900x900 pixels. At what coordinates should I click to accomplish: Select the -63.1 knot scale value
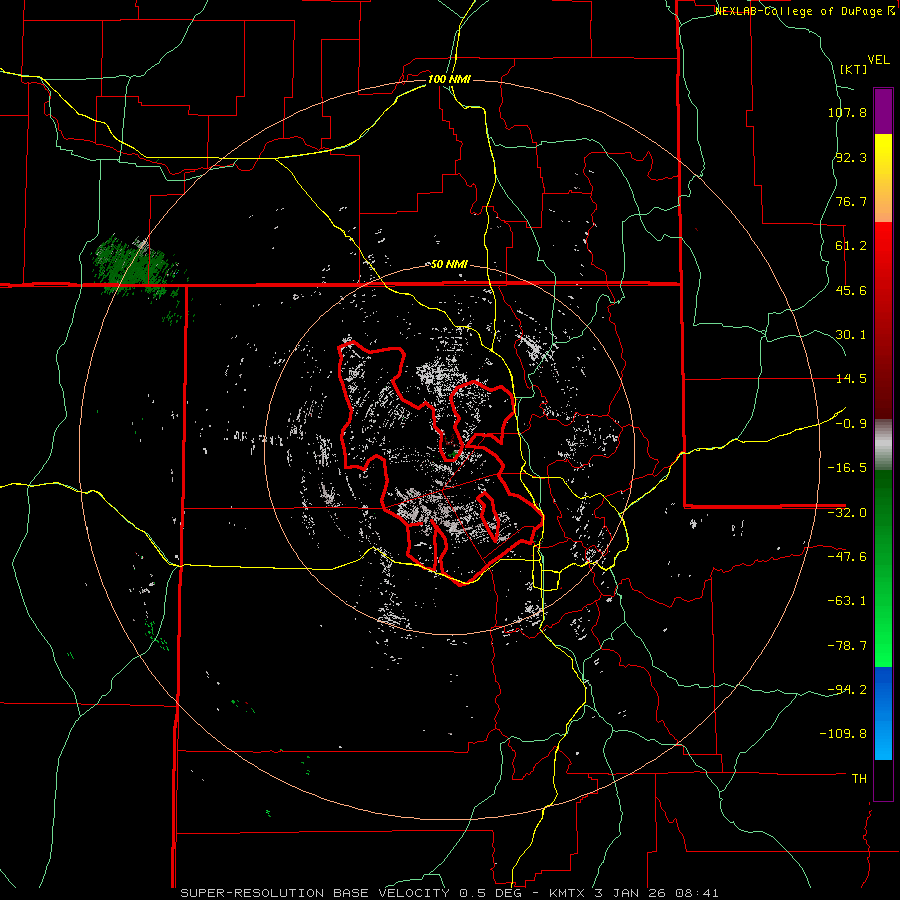(x=847, y=601)
